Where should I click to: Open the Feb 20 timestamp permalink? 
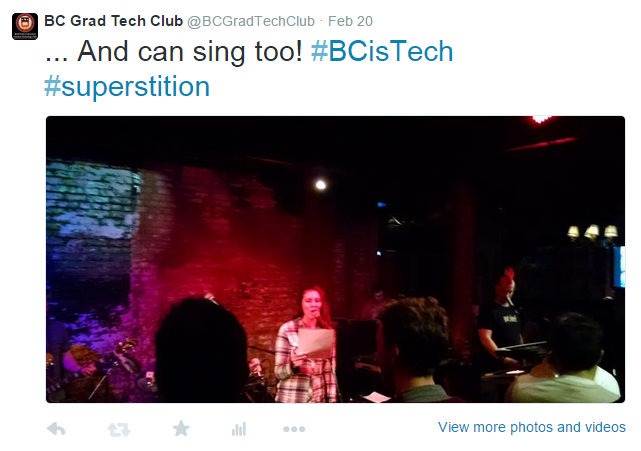[x=350, y=20]
